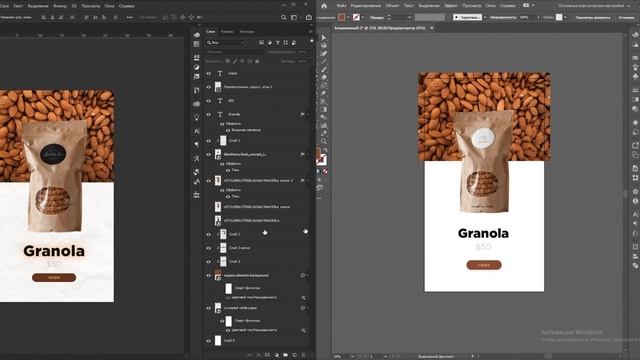
Task: Open Creative Cloud Libraries icon in Photoshop dock
Action: 197,104
